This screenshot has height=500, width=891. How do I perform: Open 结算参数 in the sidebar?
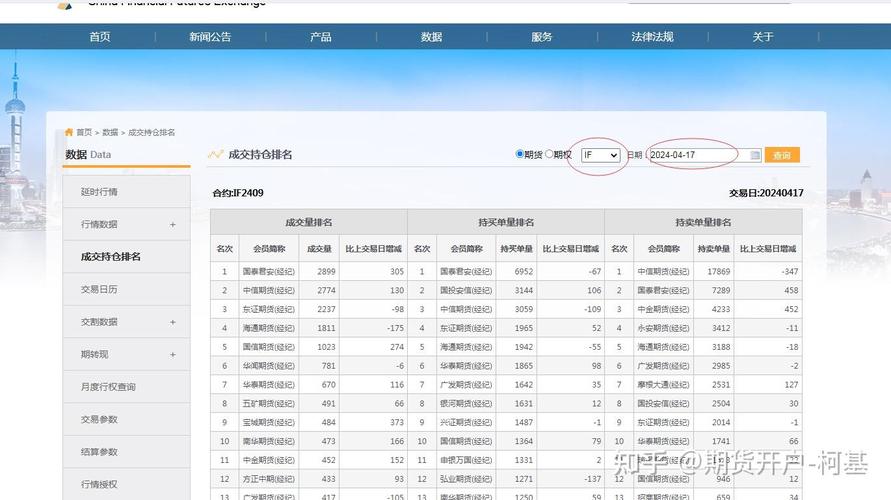(126, 452)
